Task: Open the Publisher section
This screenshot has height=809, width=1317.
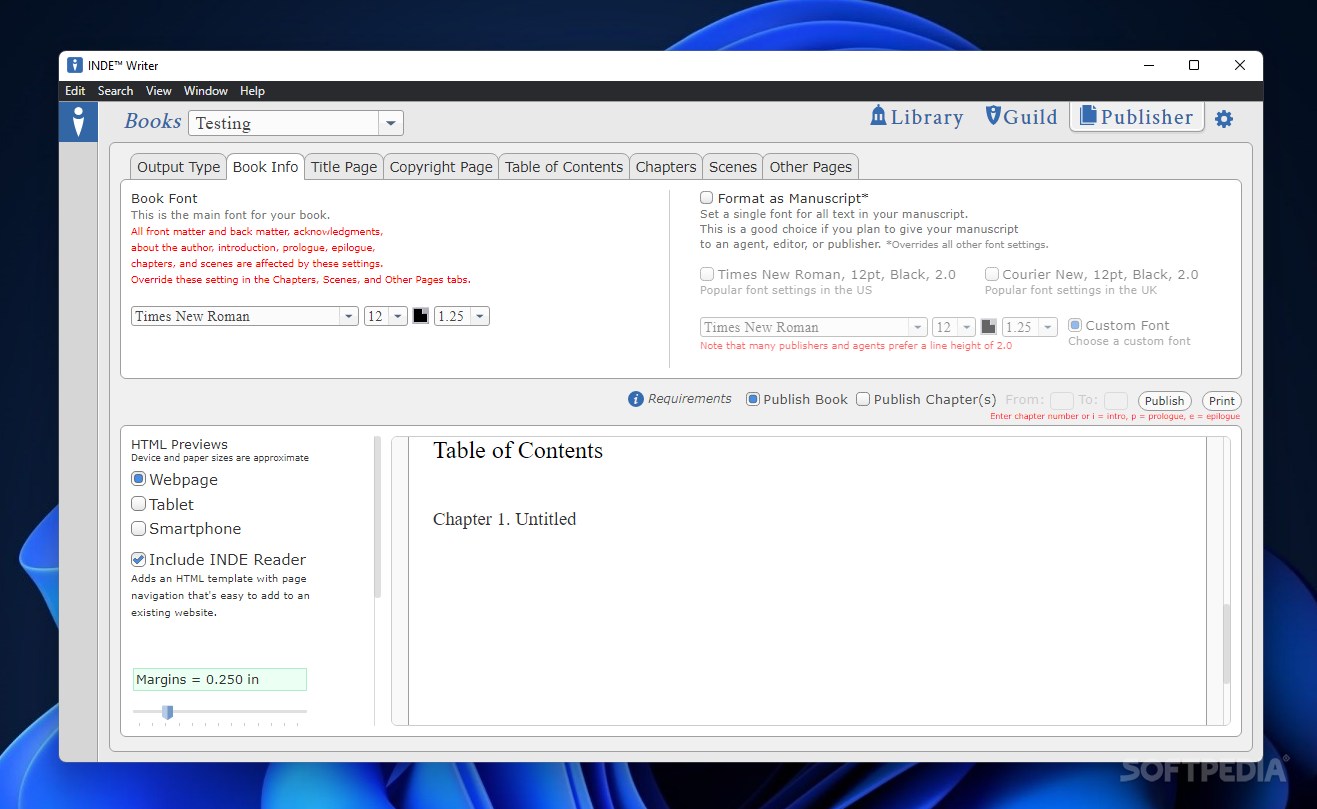Action: pyautogui.click(x=1137, y=117)
